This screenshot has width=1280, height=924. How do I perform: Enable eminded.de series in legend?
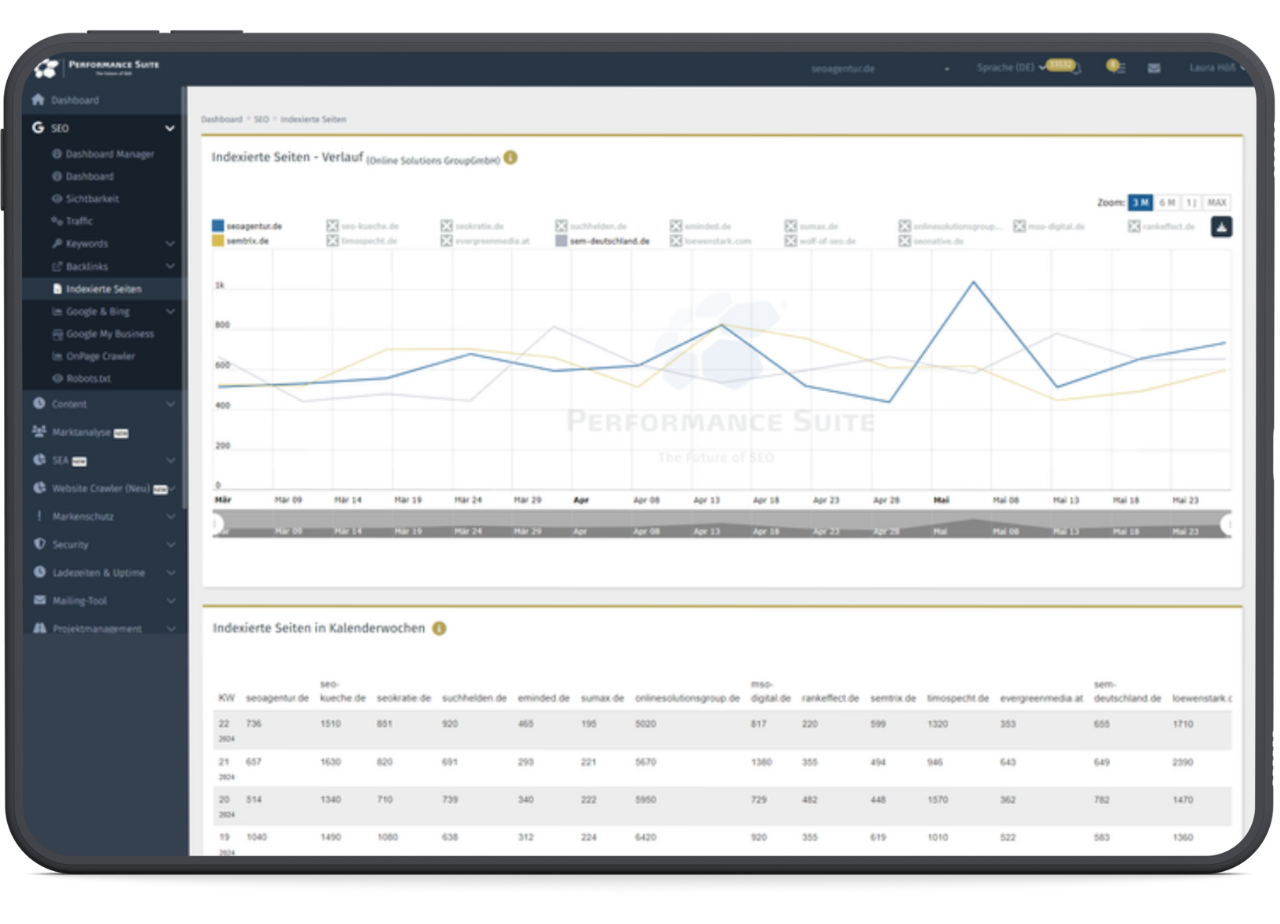(701, 227)
